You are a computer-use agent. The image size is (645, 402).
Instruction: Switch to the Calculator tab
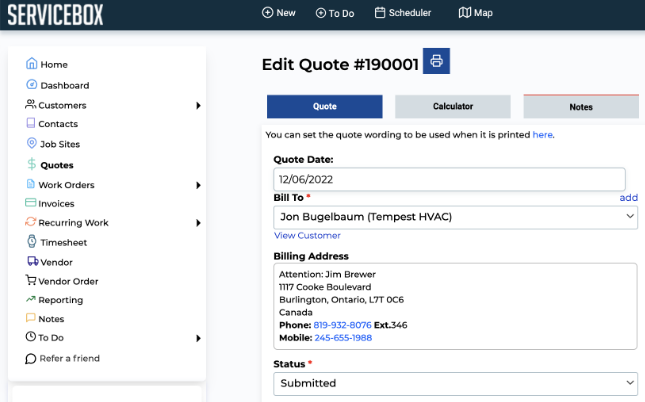click(453, 107)
